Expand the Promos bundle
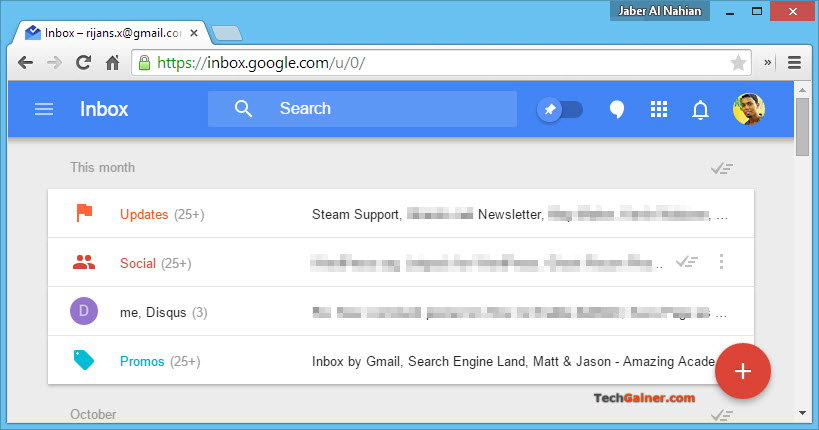Image resolution: width=819 pixels, height=430 pixels. 401,360
